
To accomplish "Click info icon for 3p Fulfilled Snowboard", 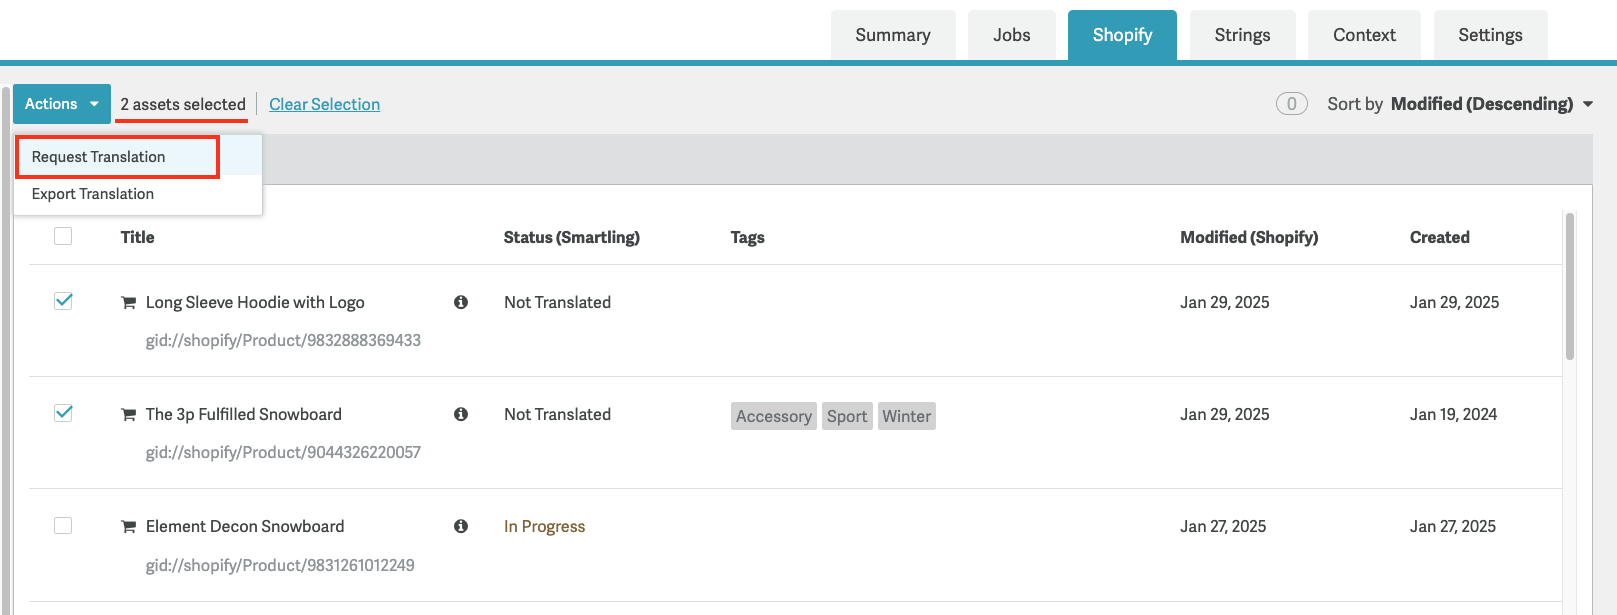I will tap(461, 414).
